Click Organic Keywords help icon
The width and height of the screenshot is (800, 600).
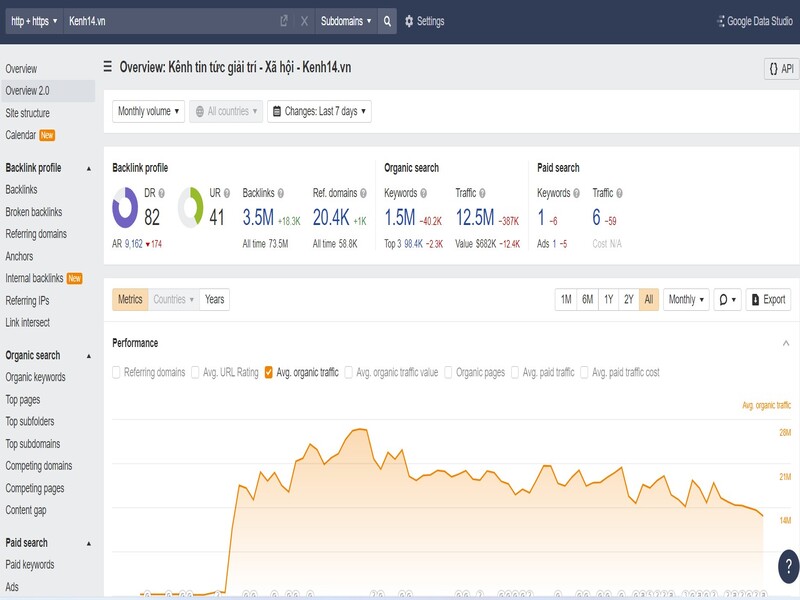(x=423, y=193)
